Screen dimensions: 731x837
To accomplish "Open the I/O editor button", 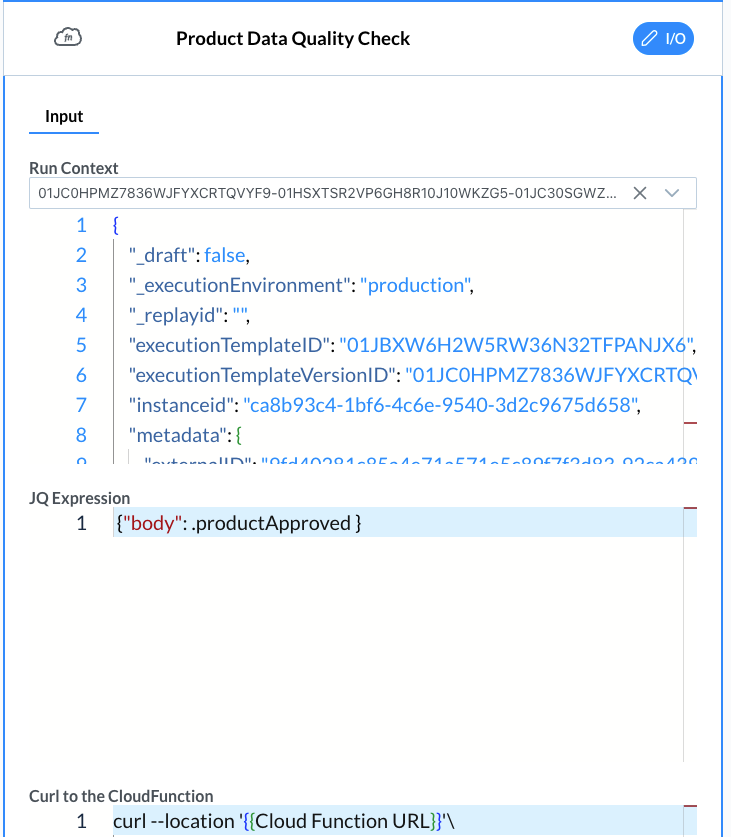I will coord(664,39).
